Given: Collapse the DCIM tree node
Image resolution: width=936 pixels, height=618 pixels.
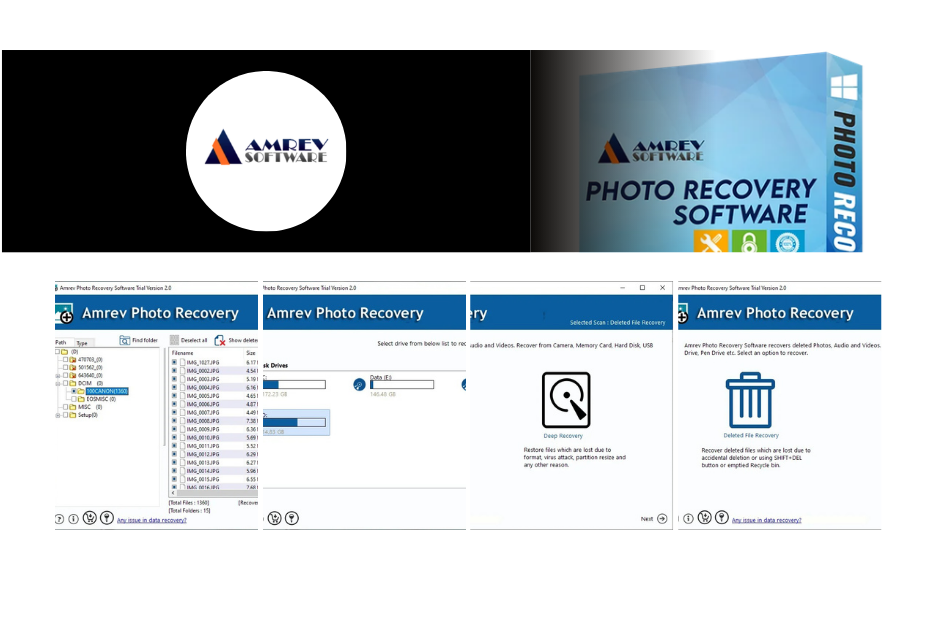Looking at the screenshot, I should click(x=58, y=382).
